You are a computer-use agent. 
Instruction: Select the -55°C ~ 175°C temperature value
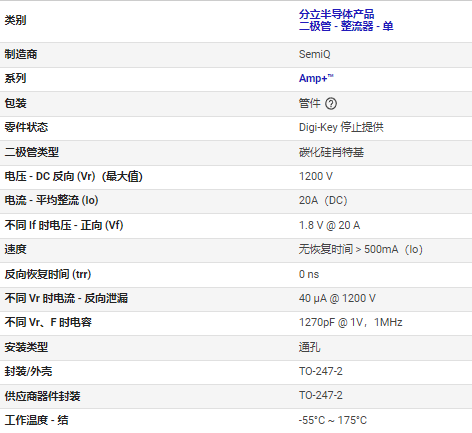click(332, 420)
